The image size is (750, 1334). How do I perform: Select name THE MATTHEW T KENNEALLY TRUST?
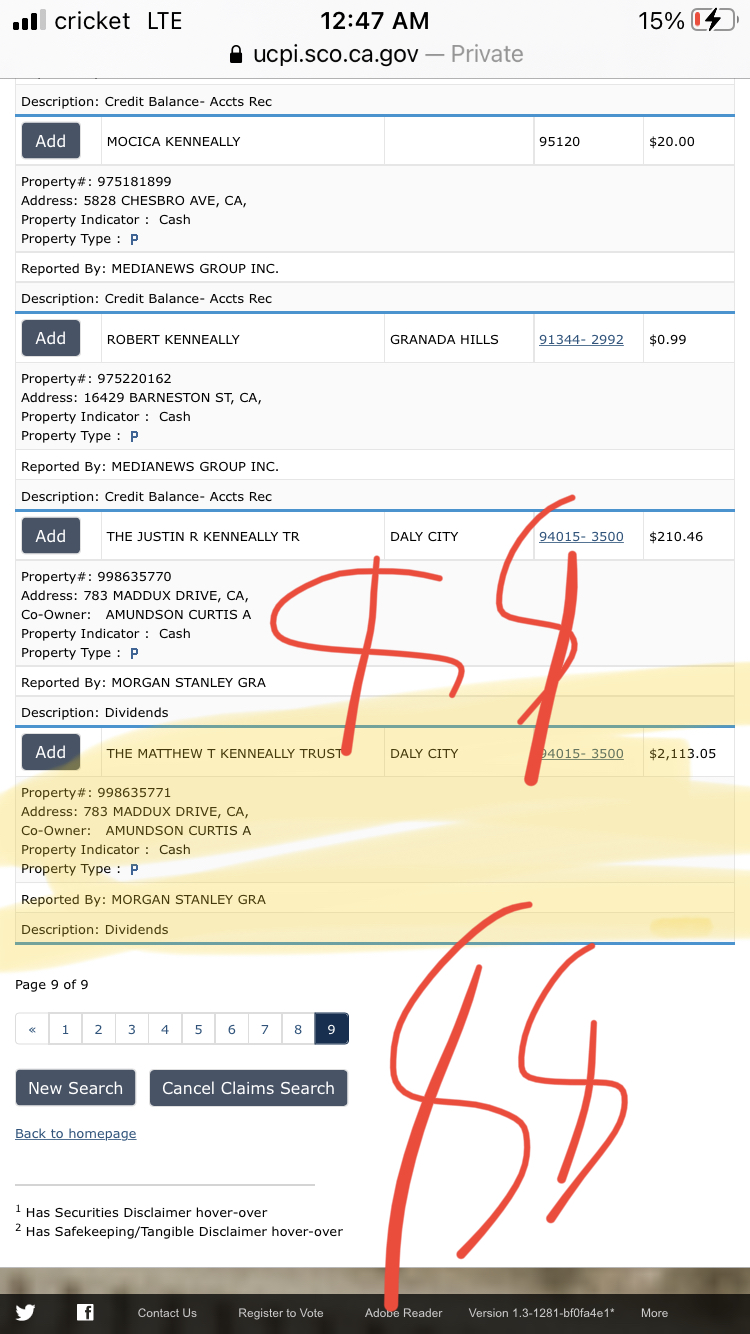pos(225,753)
